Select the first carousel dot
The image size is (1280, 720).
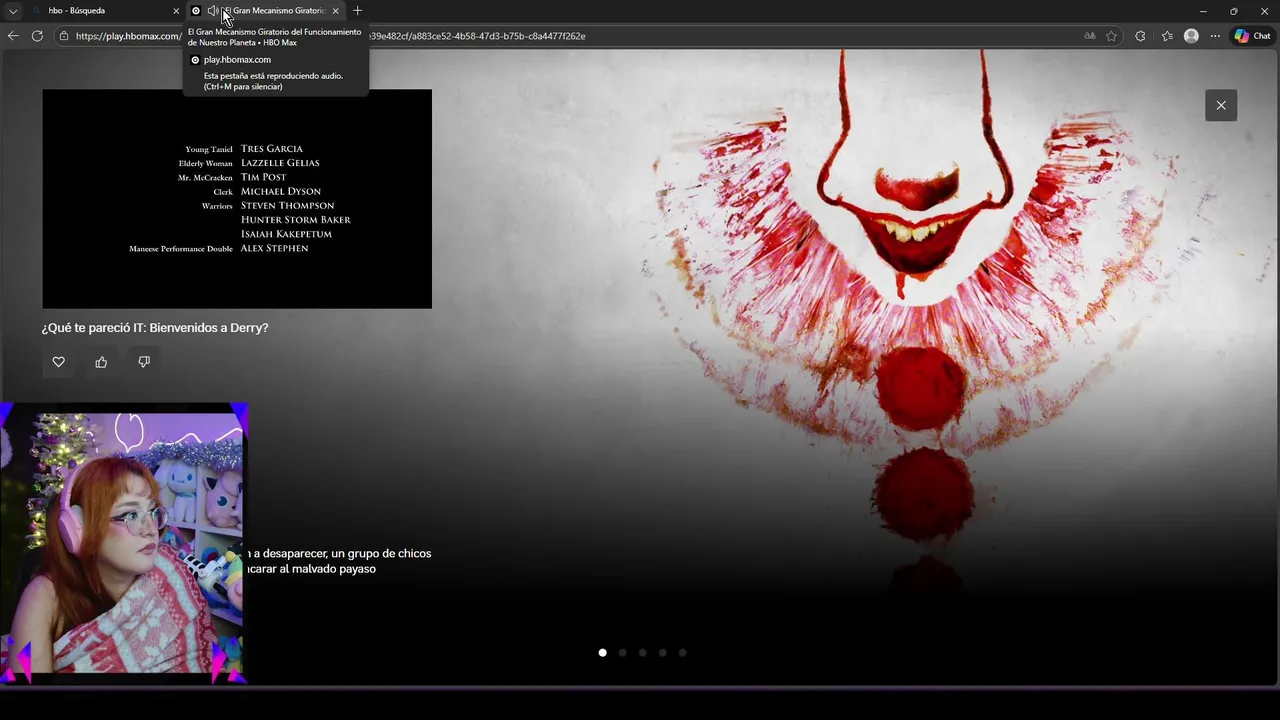602,653
